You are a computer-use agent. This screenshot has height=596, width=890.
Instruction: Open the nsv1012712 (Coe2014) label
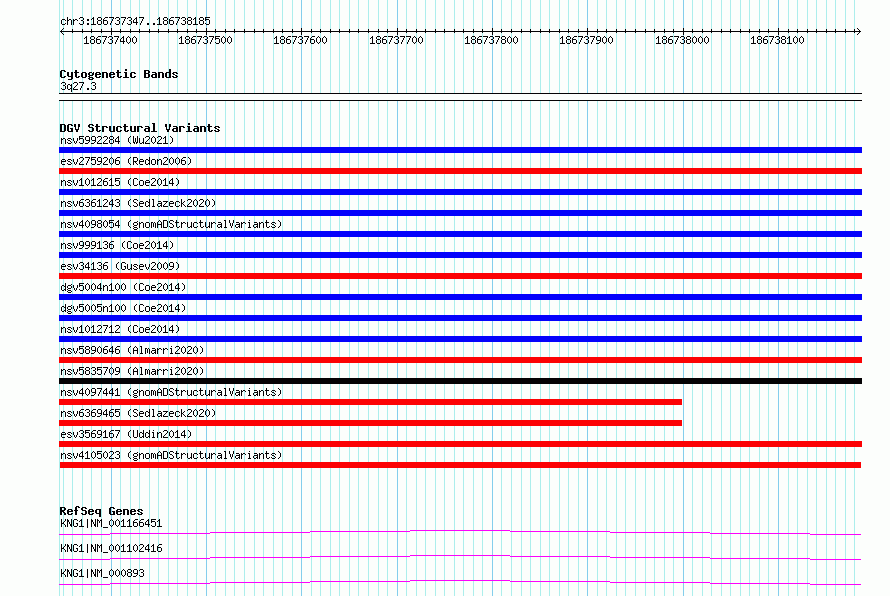pyautogui.click(x=120, y=329)
